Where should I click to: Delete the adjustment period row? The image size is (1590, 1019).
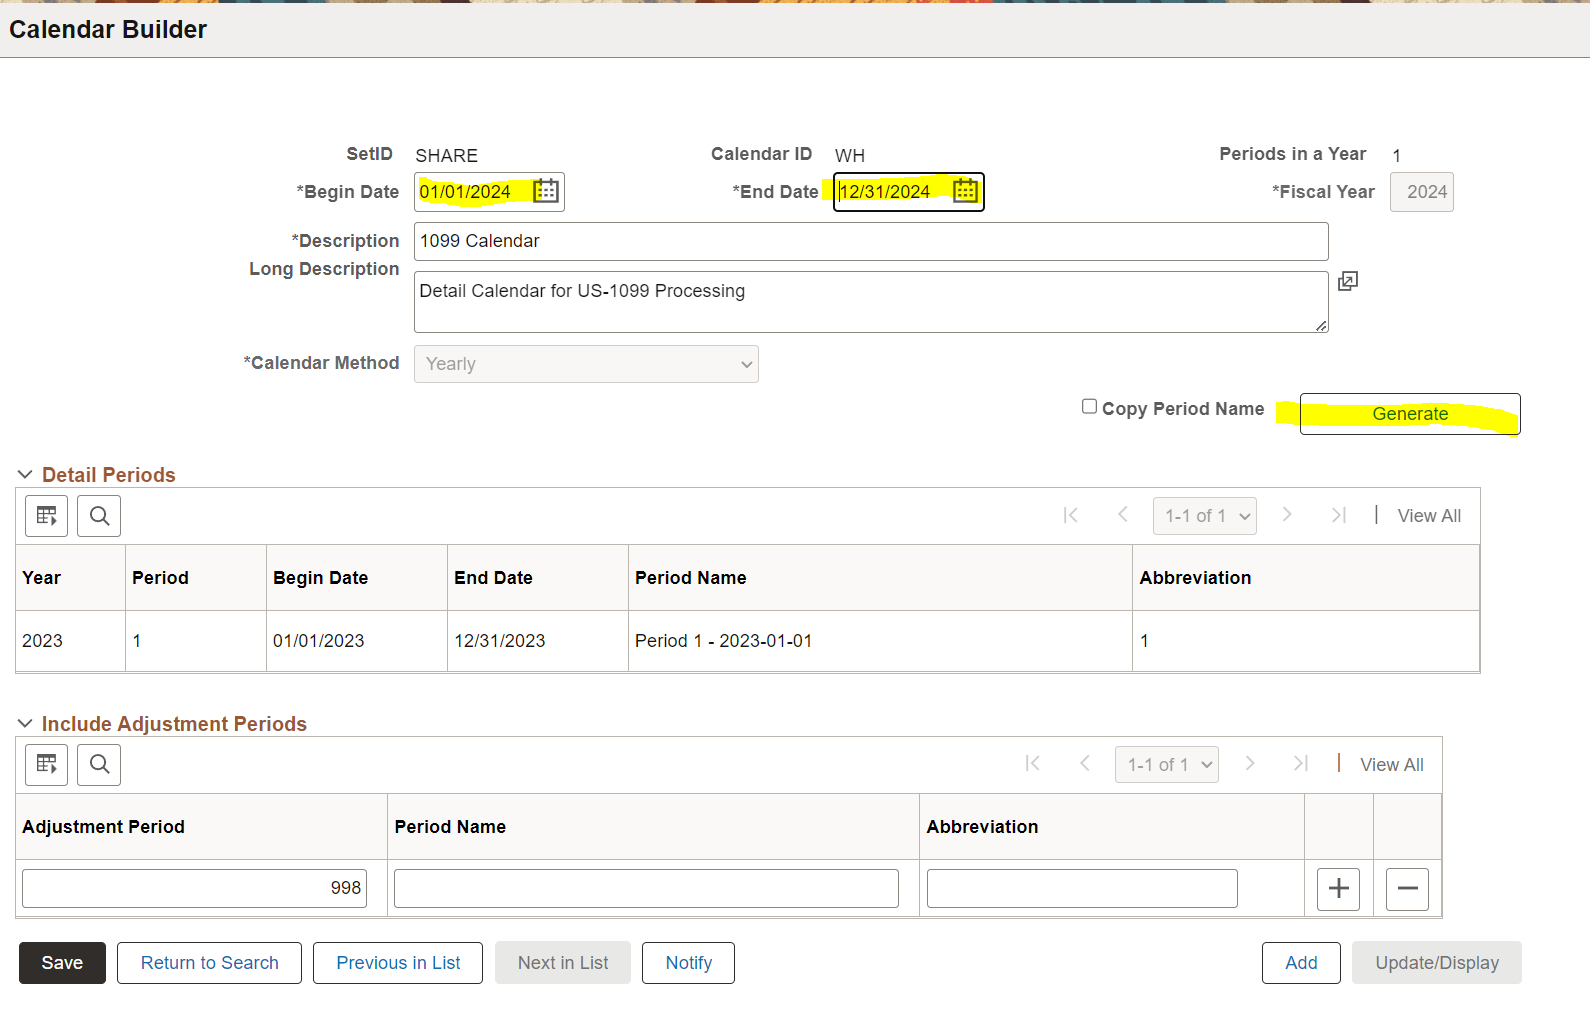click(x=1407, y=889)
